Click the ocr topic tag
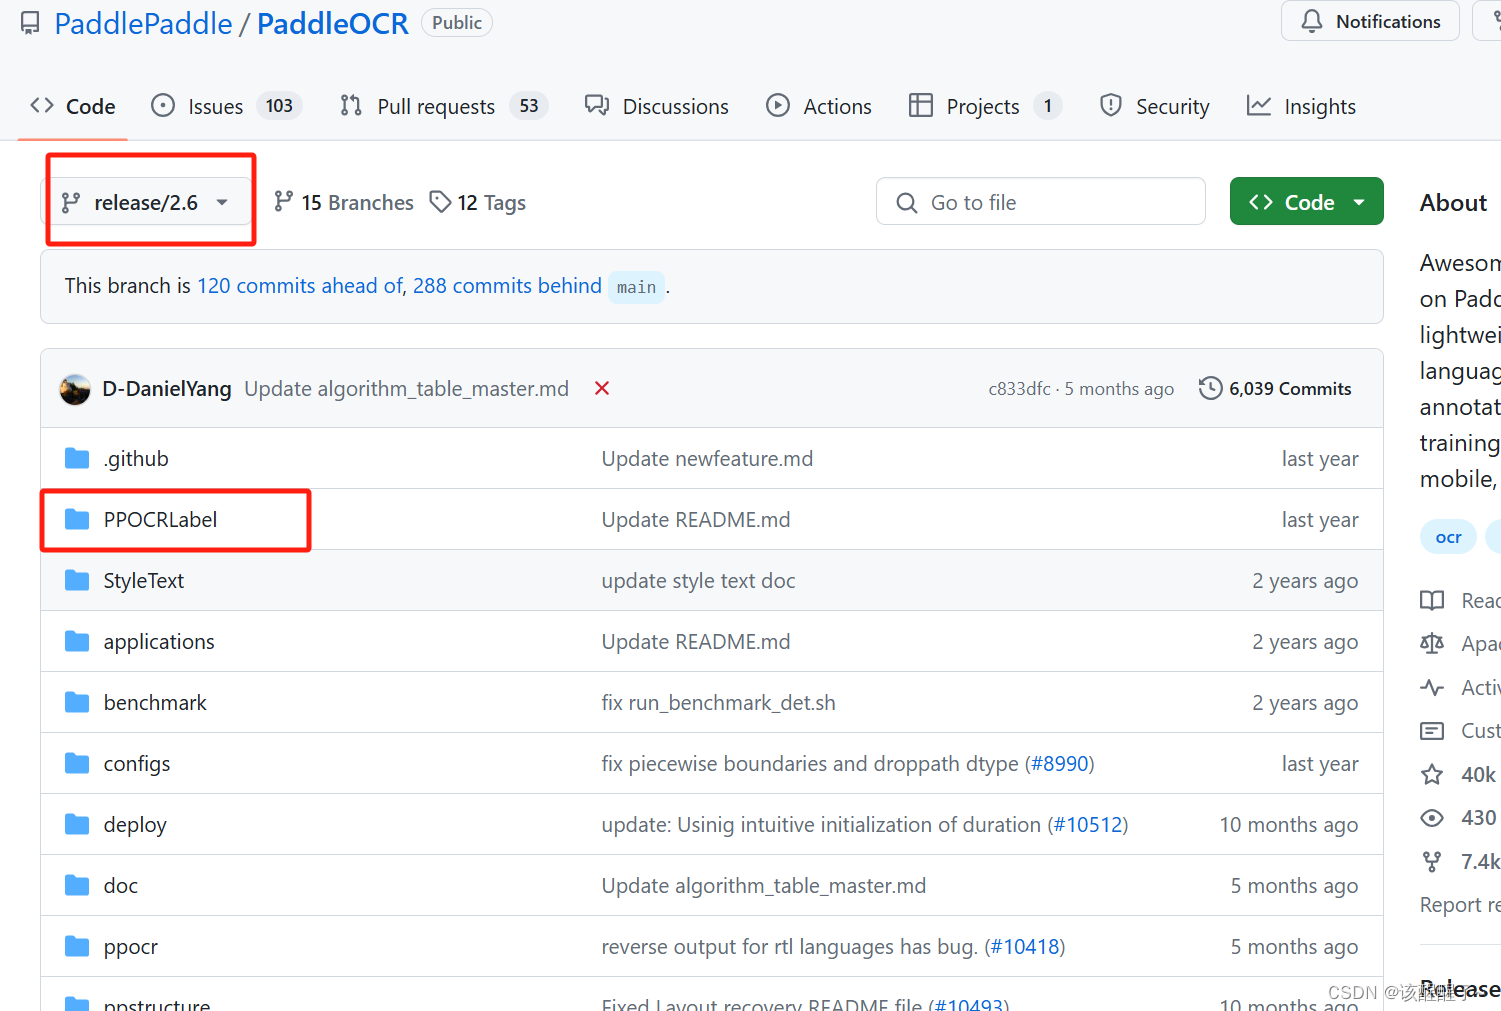This screenshot has width=1501, height=1011. [1448, 537]
